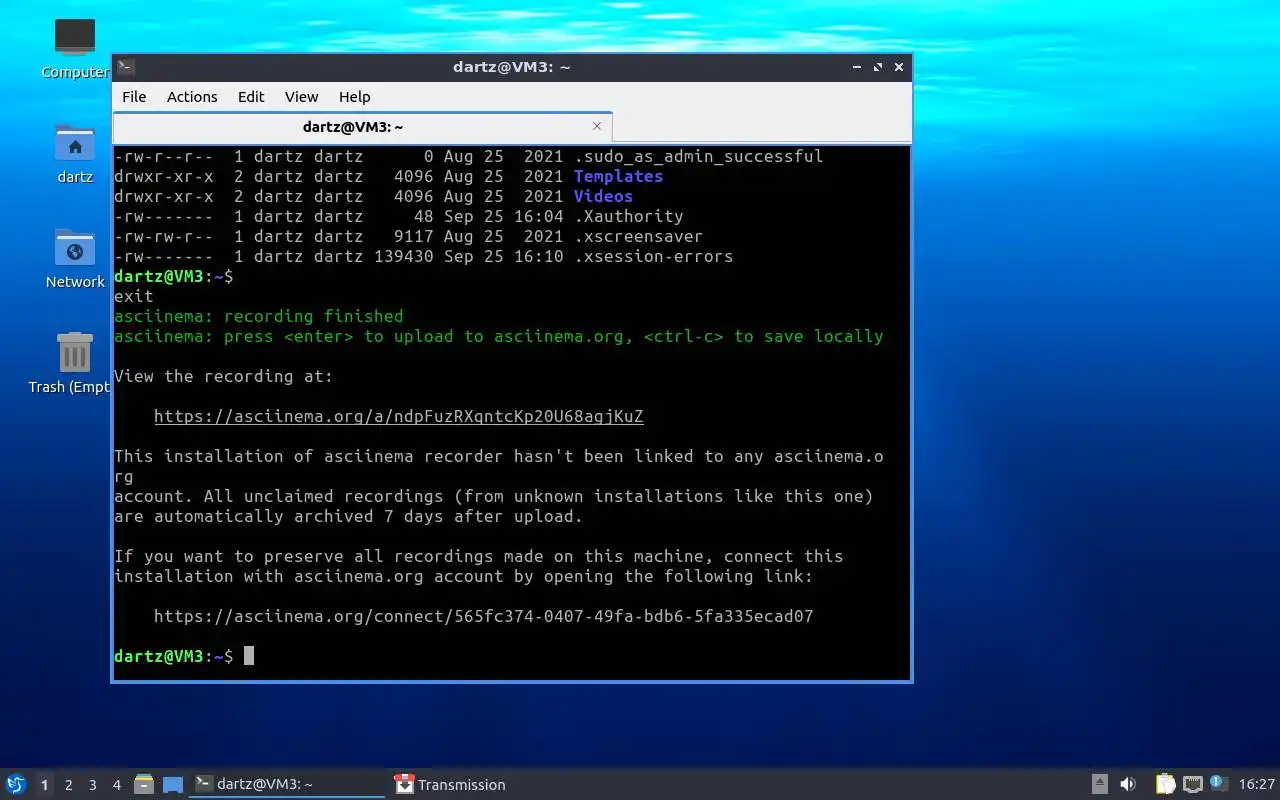
Task: Select the dartz home folder desktop icon
Action: (75, 154)
